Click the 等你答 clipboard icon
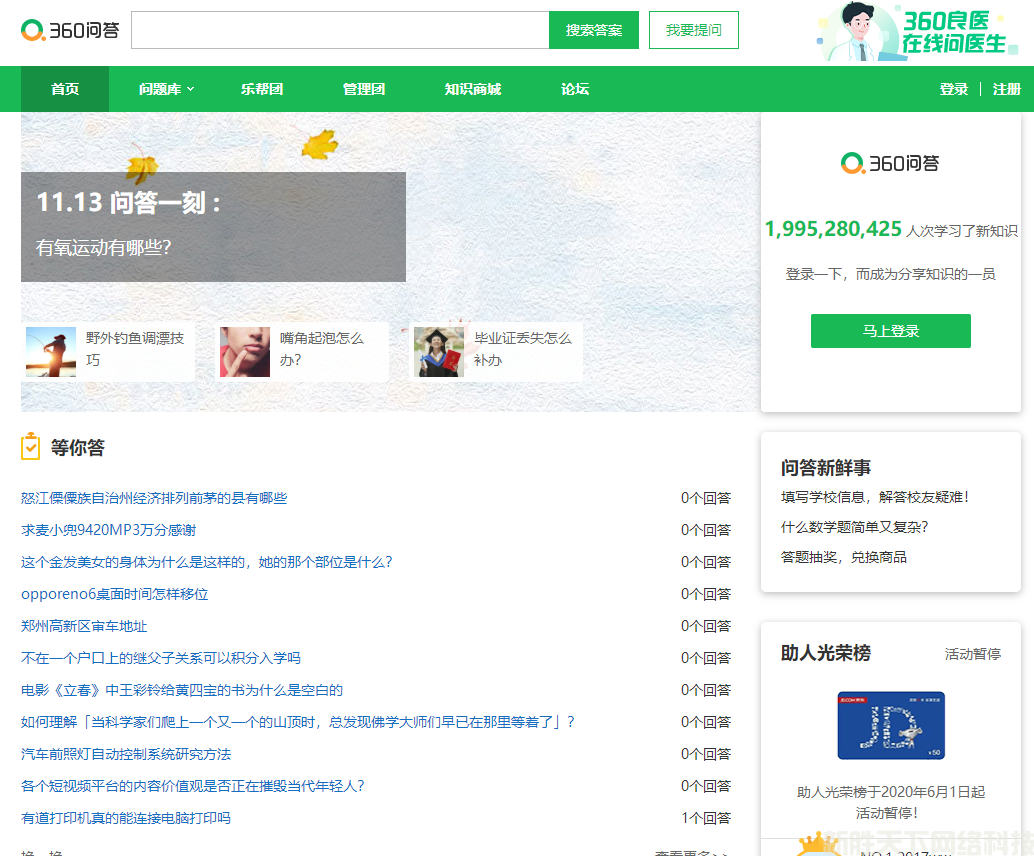This screenshot has width=1034, height=856. (31, 447)
